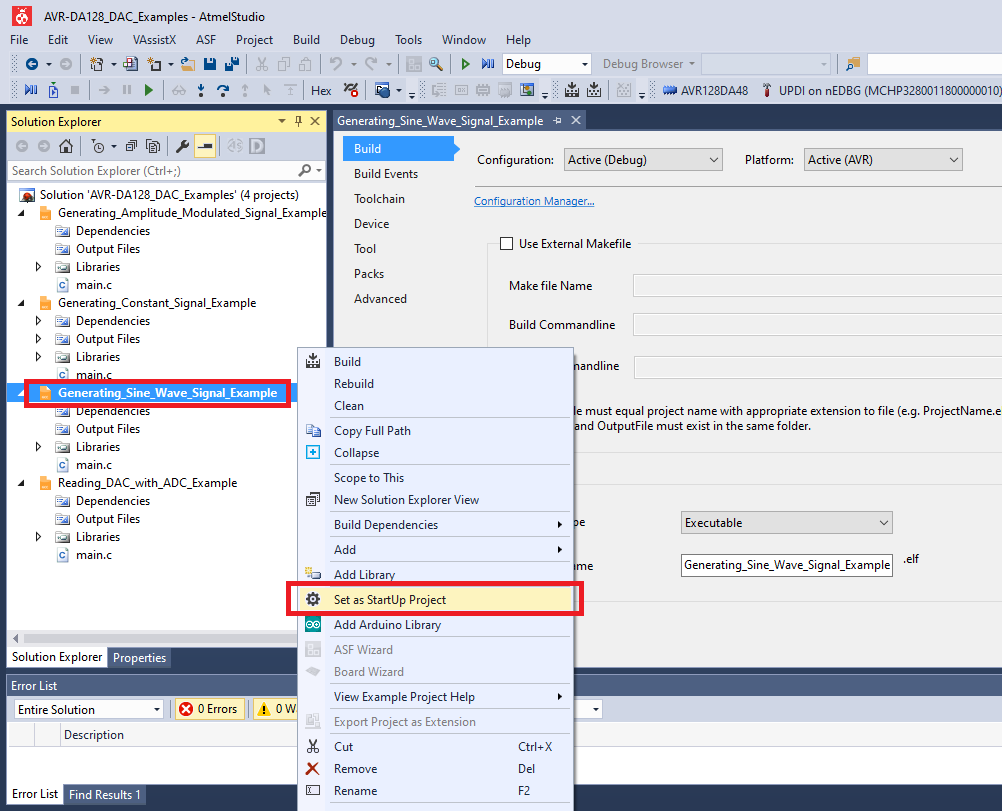Click the clear all breakpoints icon
This screenshot has width=1002, height=811.
pos(350,90)
